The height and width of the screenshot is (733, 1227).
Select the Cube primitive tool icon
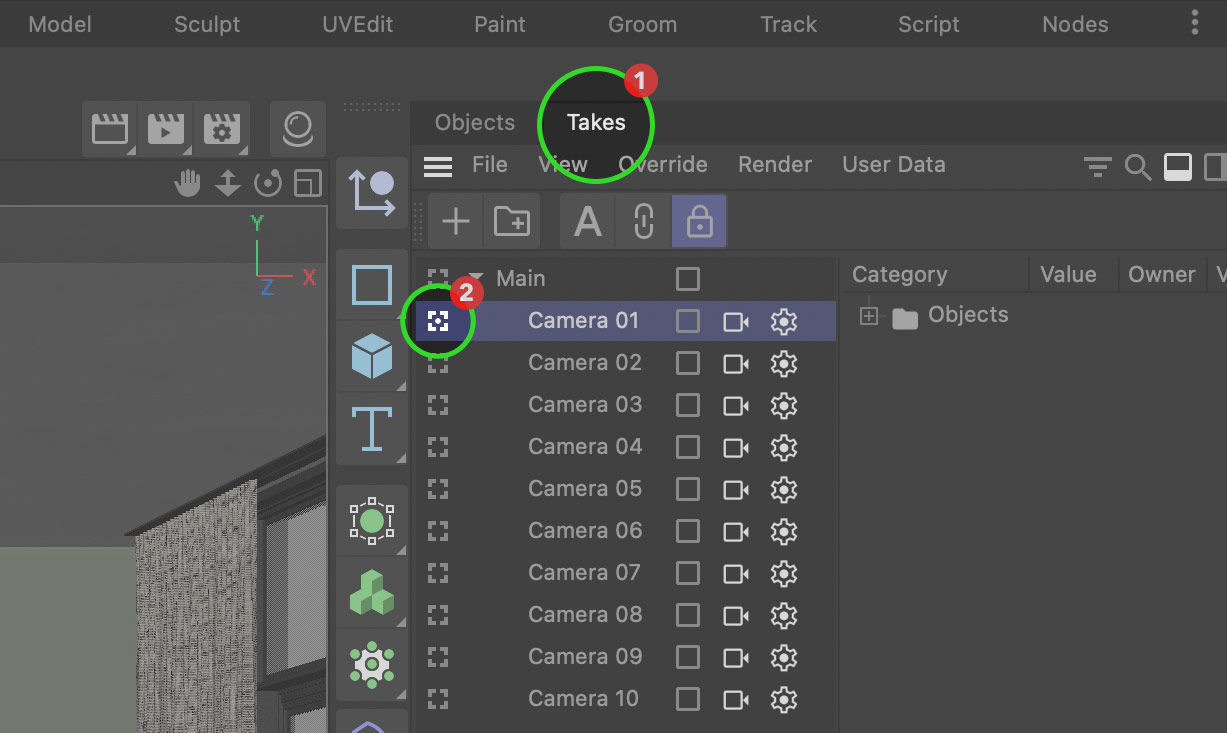coord(372,357)
